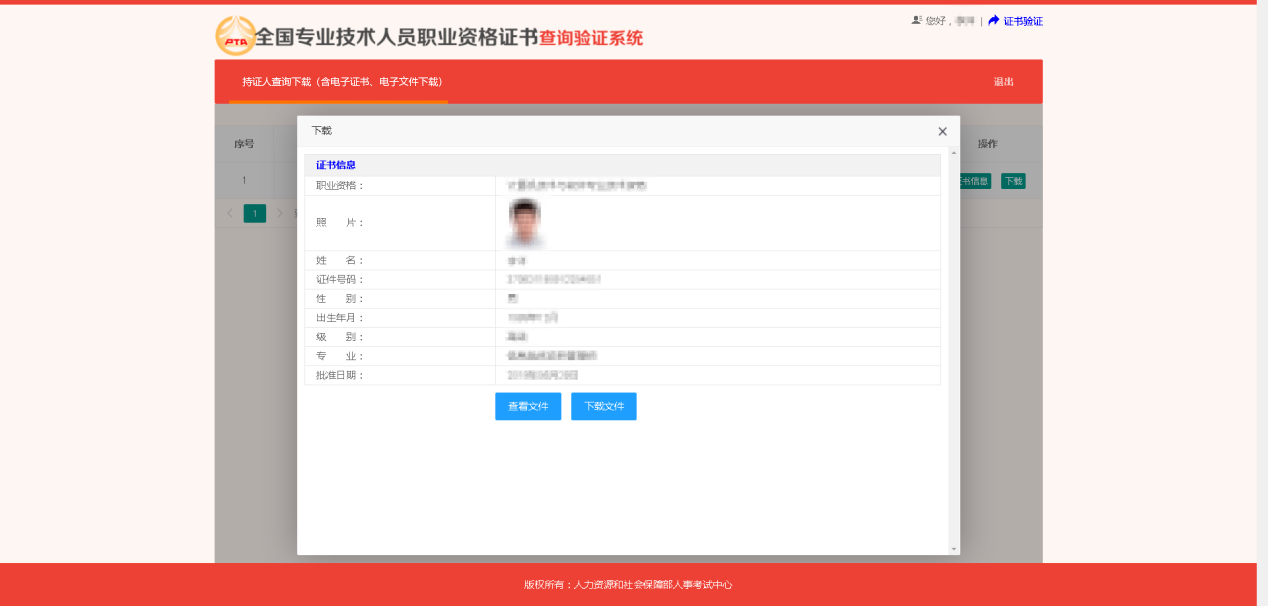Select page 1 in the pagination
The width and height of the screenshot is (1268, 606).
(x=254, y=213)
